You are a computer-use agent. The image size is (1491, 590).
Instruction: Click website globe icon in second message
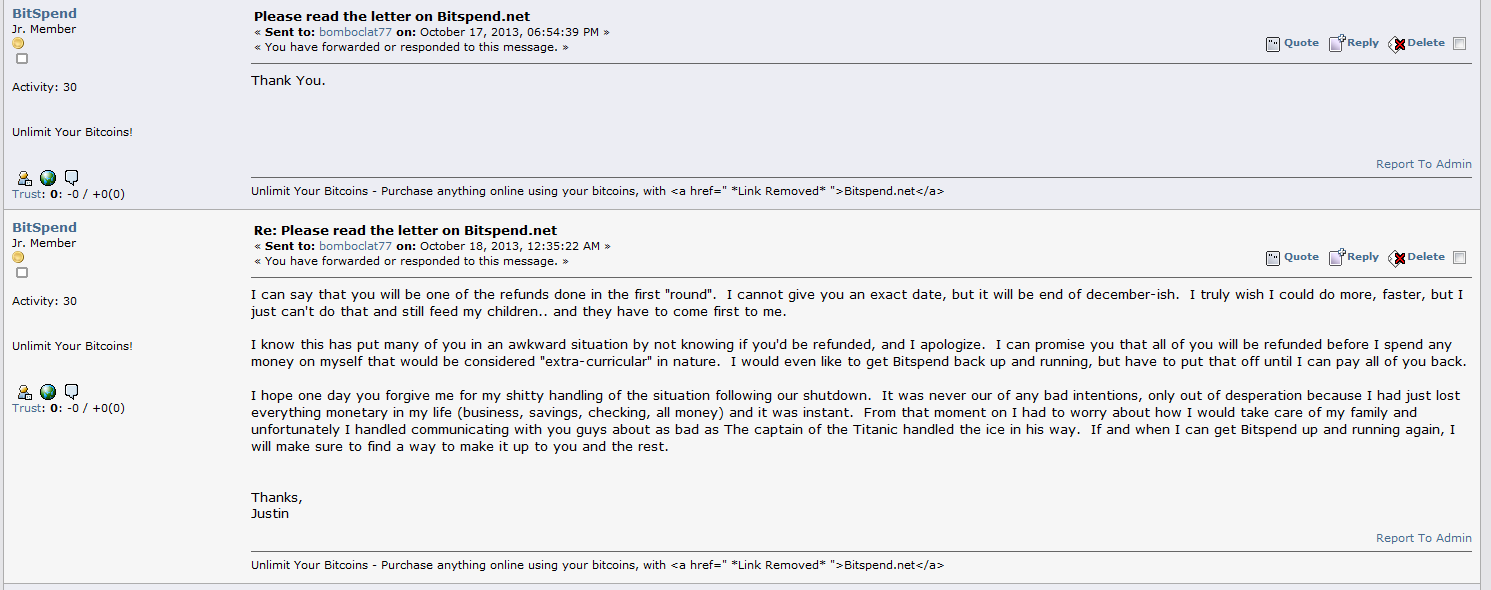(48, 392)
